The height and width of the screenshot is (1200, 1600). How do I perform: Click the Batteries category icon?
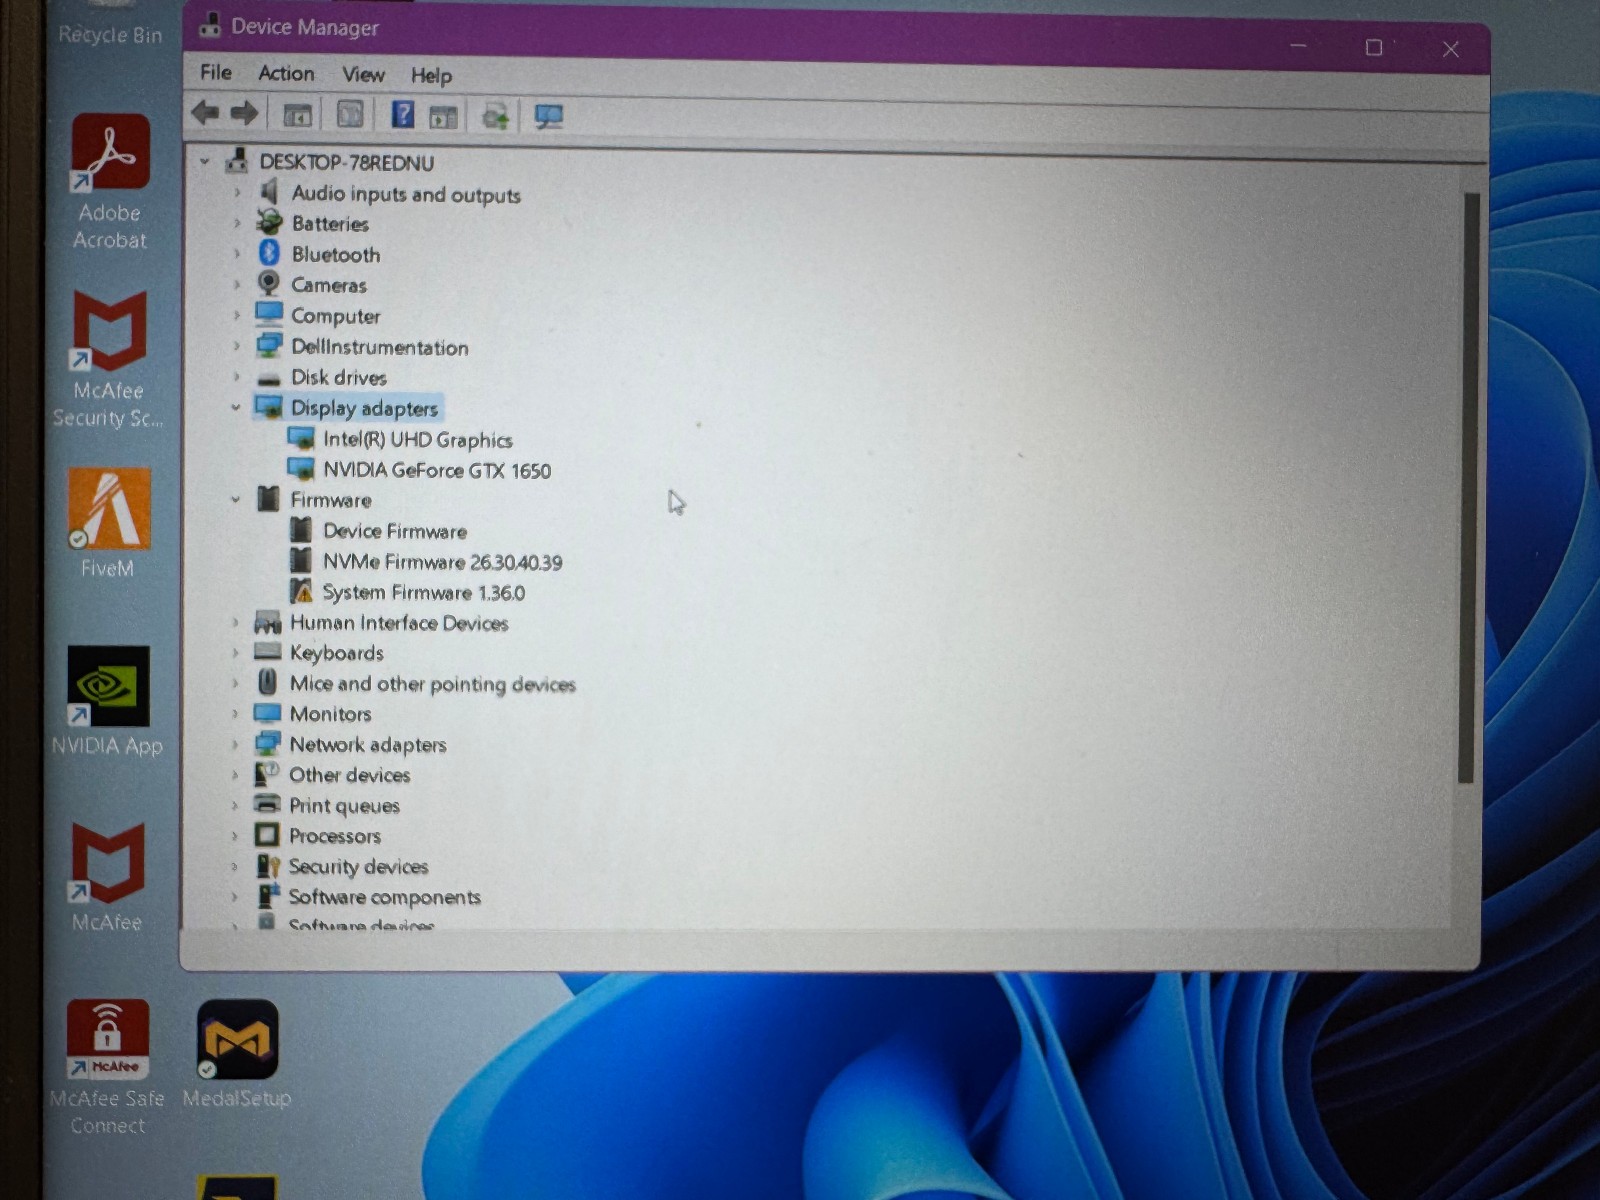(x=268, y=222)
